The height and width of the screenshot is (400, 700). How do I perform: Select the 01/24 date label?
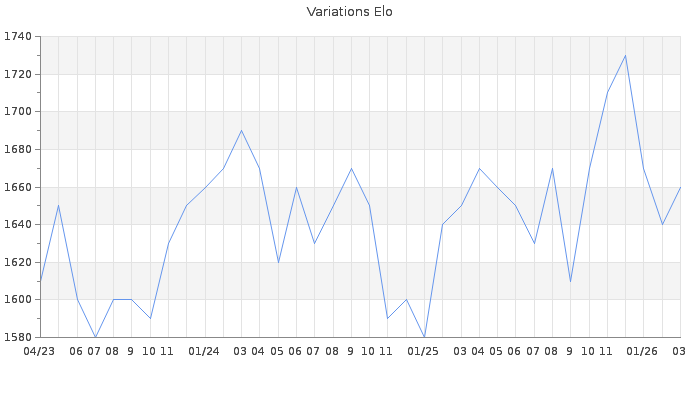pos(204,351)
